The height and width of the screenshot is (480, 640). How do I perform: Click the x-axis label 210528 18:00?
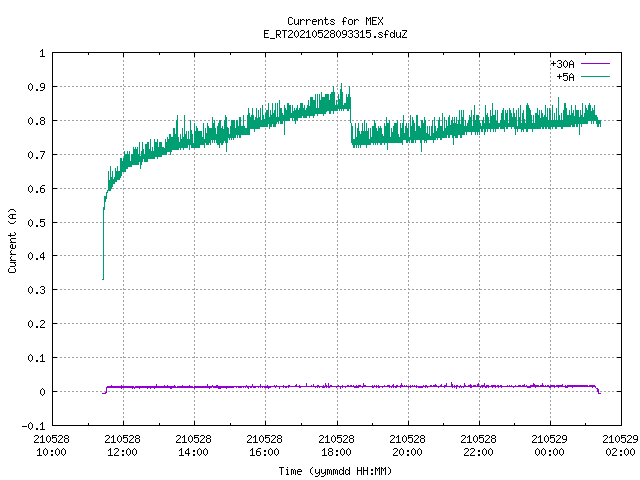336,446
